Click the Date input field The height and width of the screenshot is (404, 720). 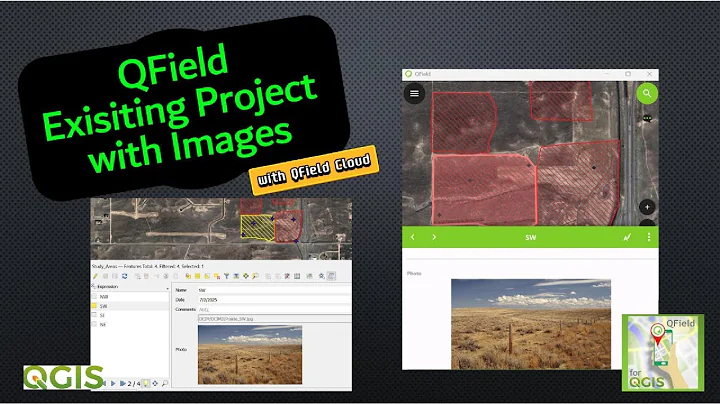(x=274, y=300)
